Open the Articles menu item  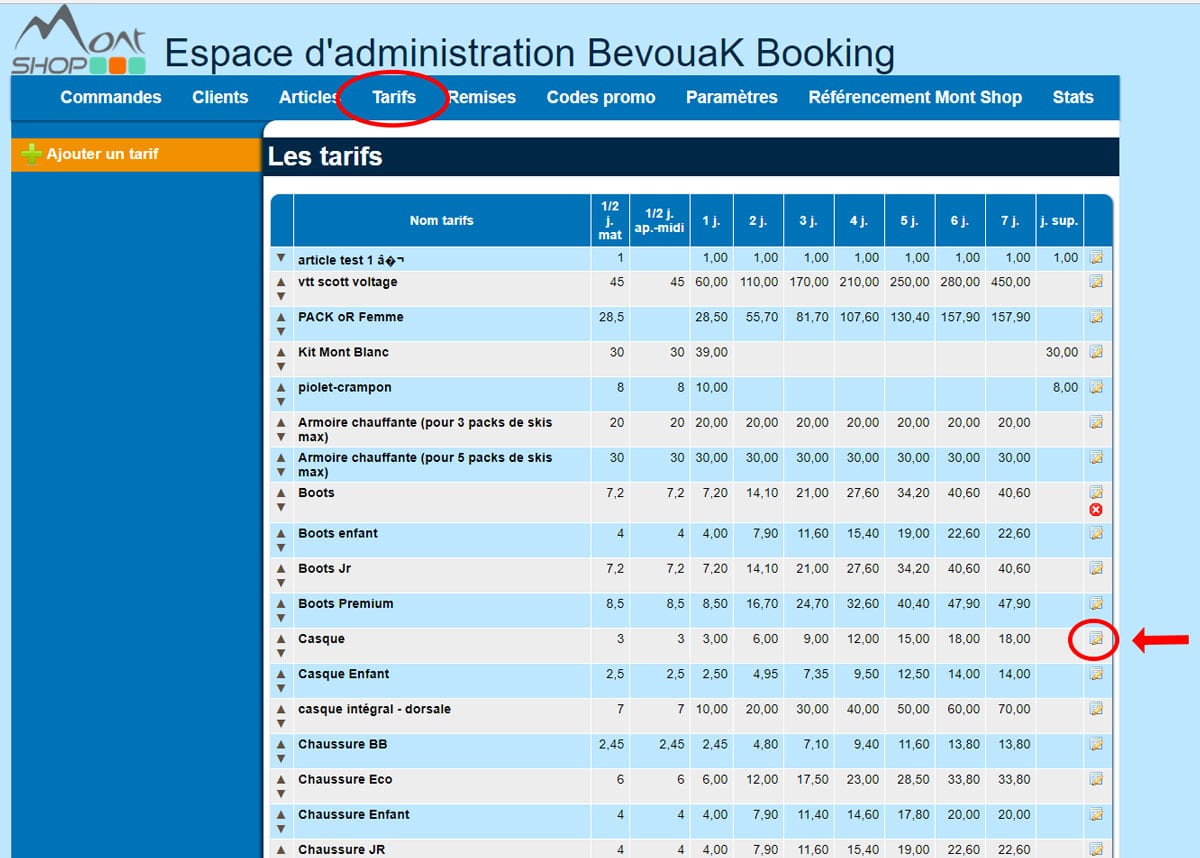click(x=309, y=97)
